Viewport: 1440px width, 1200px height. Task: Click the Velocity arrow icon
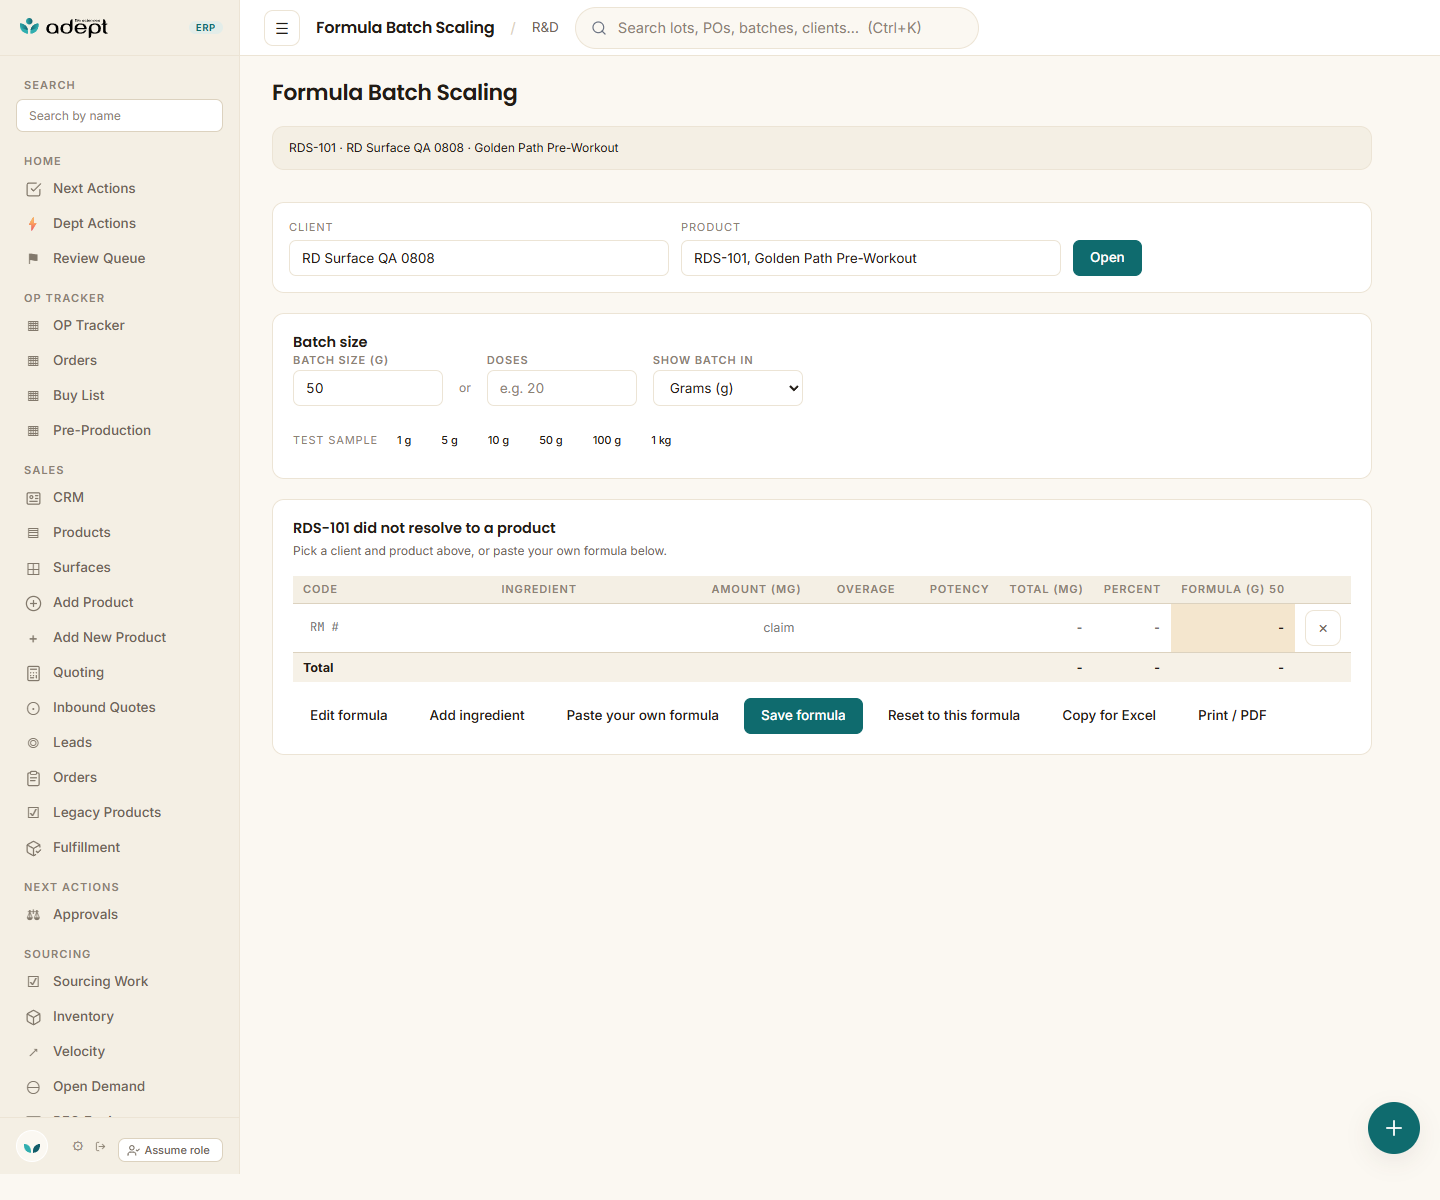coord(33,1052)
